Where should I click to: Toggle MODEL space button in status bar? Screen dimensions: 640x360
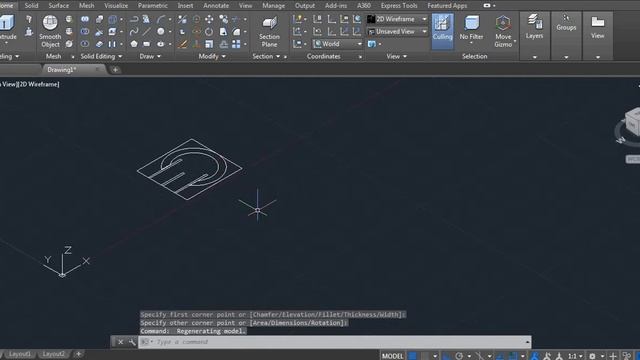point(393,356)
